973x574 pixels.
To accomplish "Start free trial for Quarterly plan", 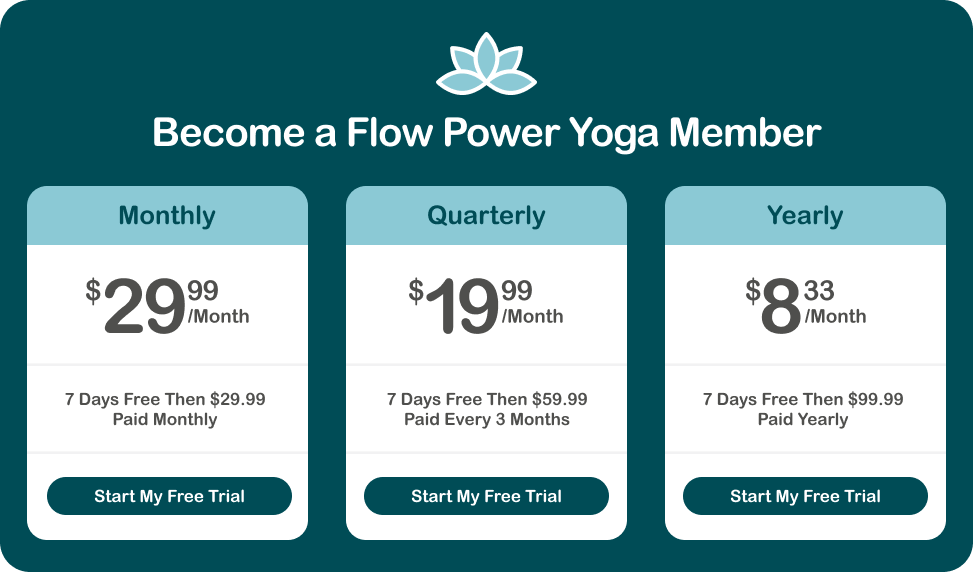I will [x=486, y=496].
